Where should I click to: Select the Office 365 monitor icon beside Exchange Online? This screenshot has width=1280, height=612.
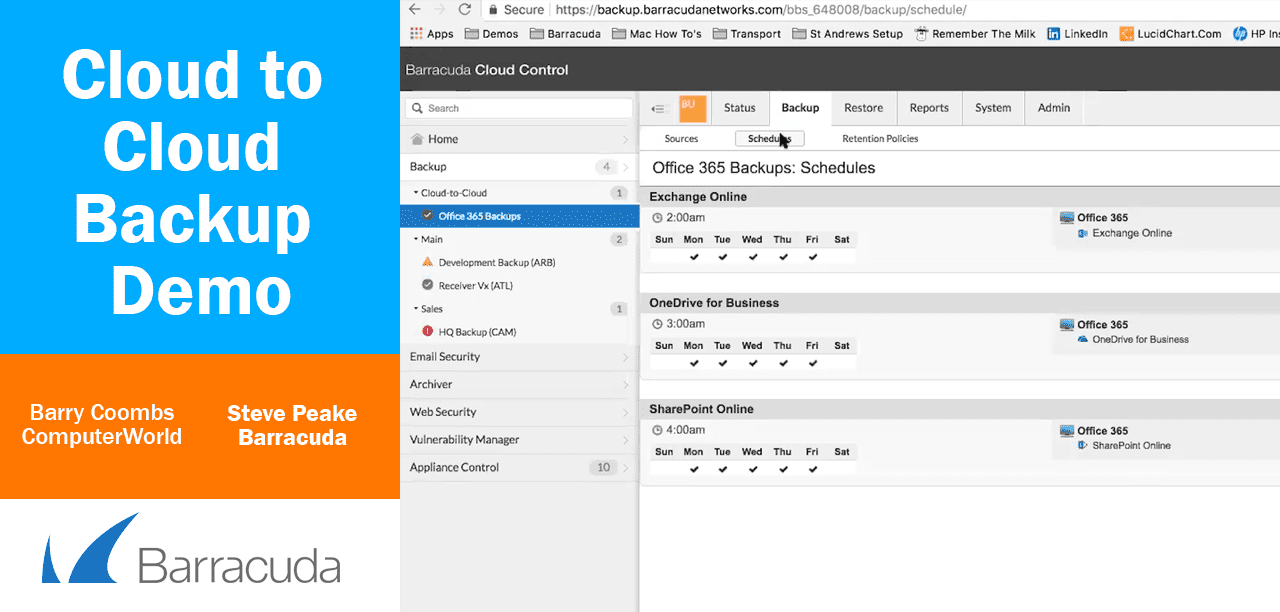(x=1066, y=217)
